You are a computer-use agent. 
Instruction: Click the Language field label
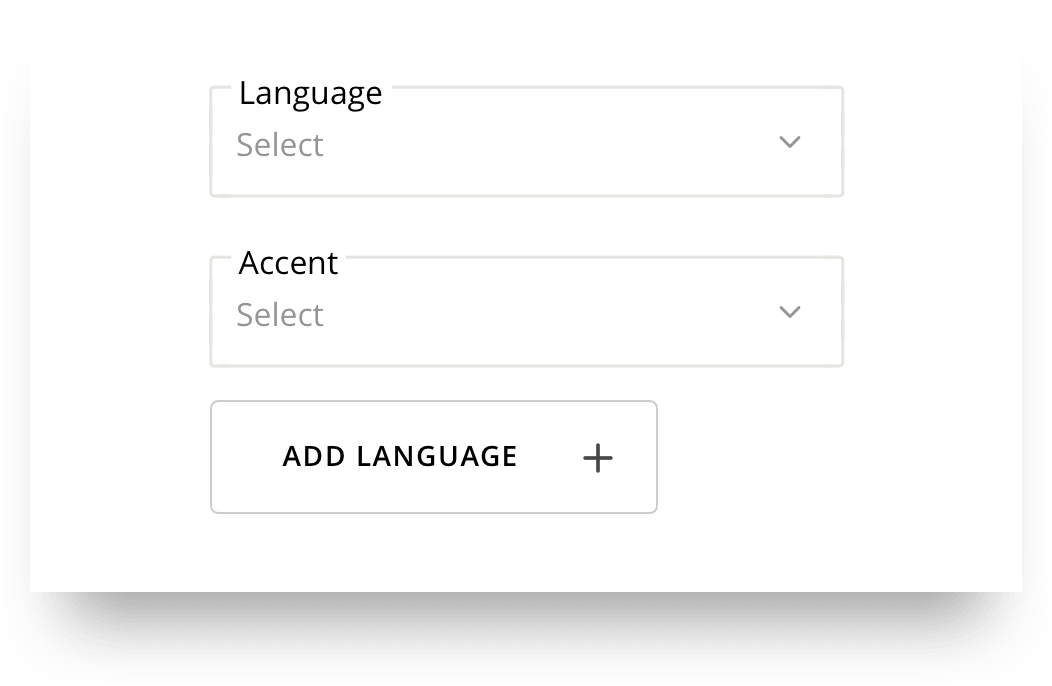(310, 93)
